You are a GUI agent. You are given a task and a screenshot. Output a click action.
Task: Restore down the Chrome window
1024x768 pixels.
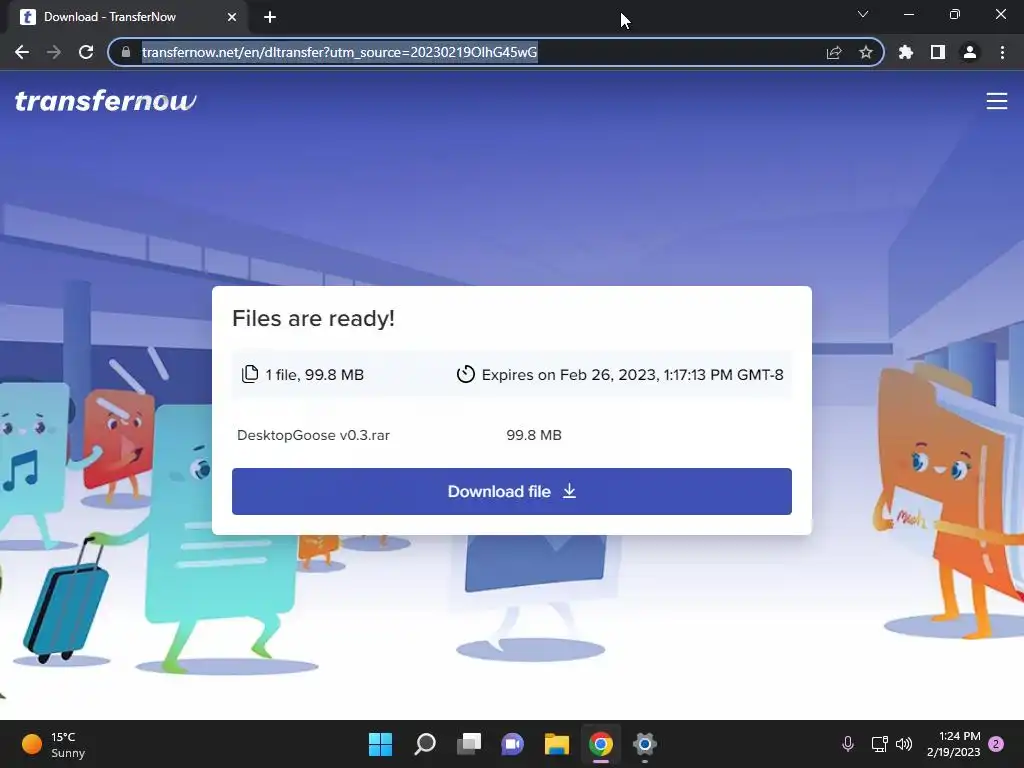[x=955, y=14]
